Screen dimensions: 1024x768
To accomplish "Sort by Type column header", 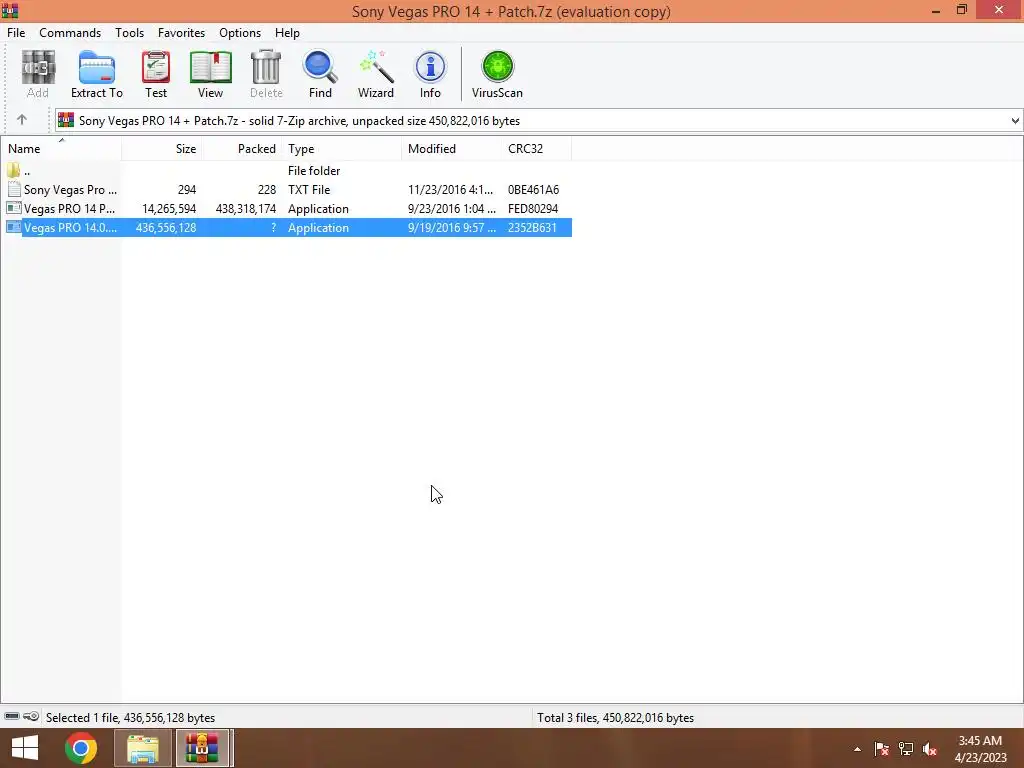I will [x=342, y=148].
